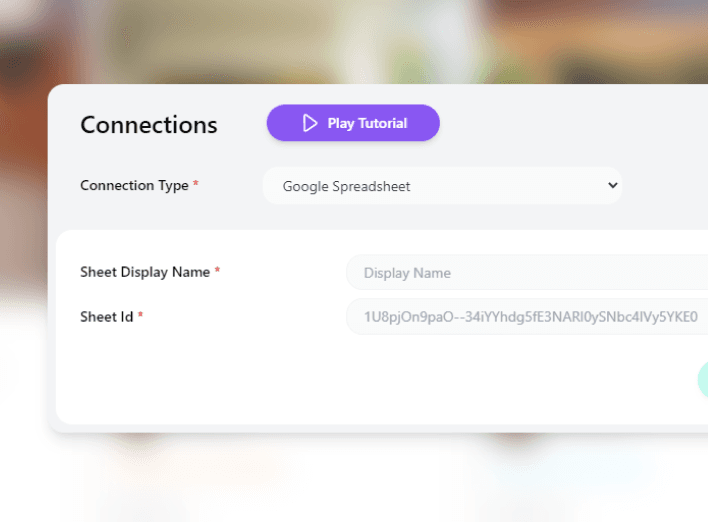Expand the chevron arrow on Connection Type select
Viewport: 708px width, 522px height.
pos(612,185)
